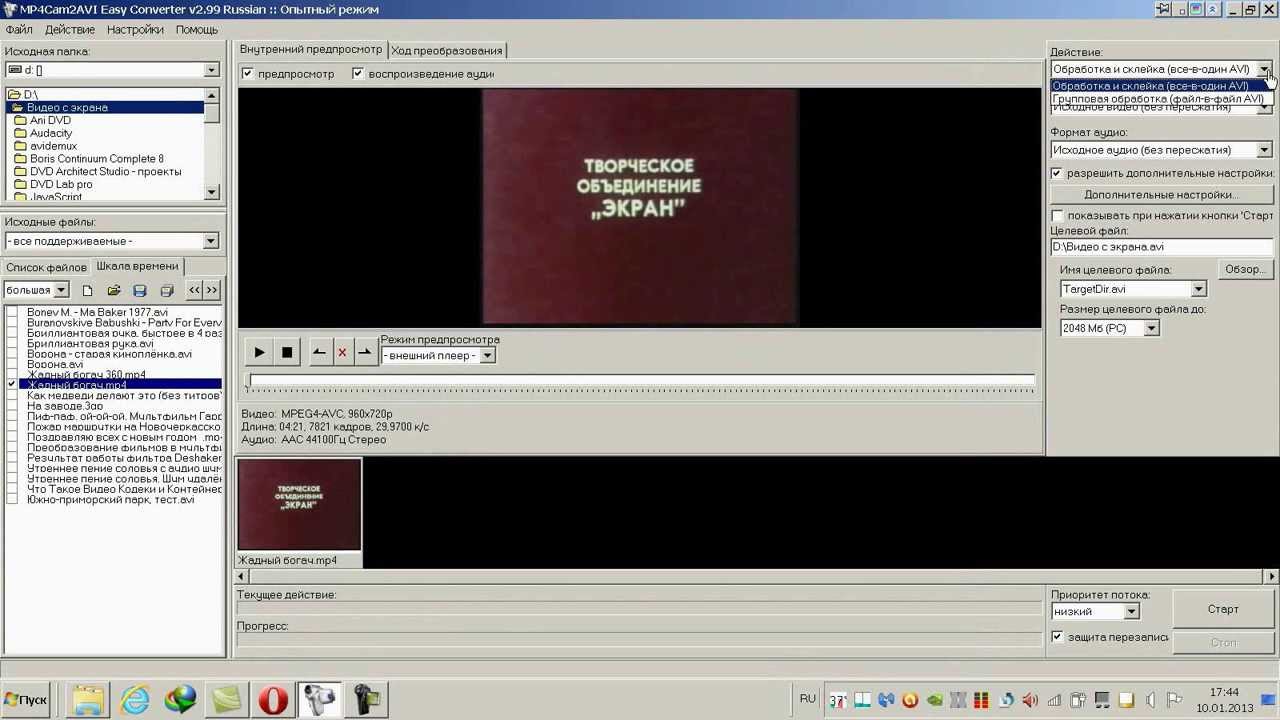
Task: Switch to Список файлов tab
Action: (x=46, y=267)
